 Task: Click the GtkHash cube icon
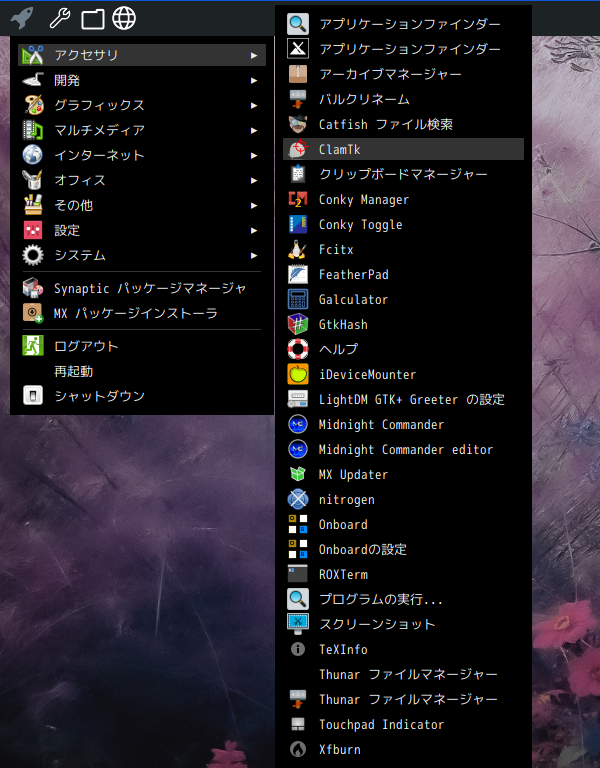pyautogui.click(x=298, y=324)
